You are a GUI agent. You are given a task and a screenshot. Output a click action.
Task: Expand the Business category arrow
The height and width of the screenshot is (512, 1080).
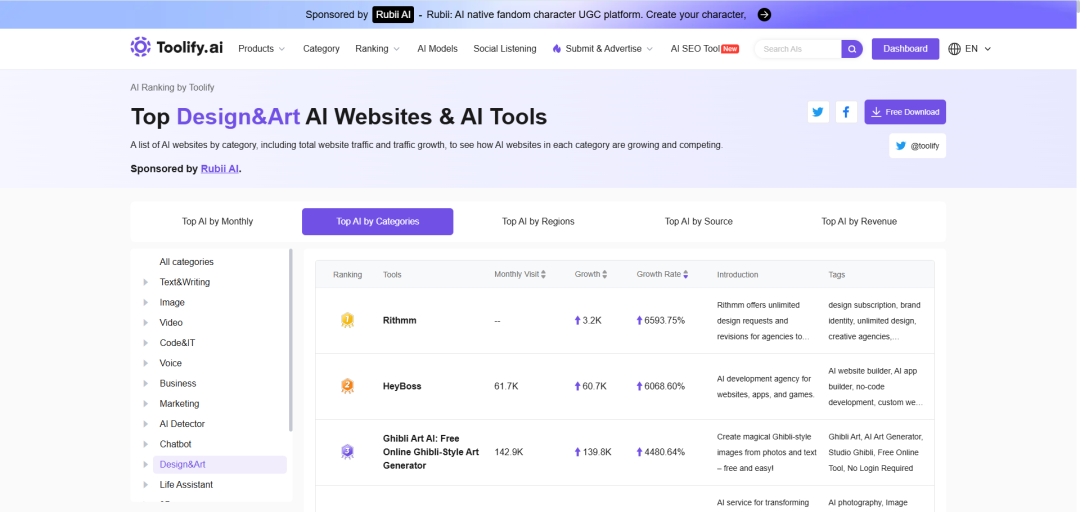pyautogui.click(x=145, y=383)
